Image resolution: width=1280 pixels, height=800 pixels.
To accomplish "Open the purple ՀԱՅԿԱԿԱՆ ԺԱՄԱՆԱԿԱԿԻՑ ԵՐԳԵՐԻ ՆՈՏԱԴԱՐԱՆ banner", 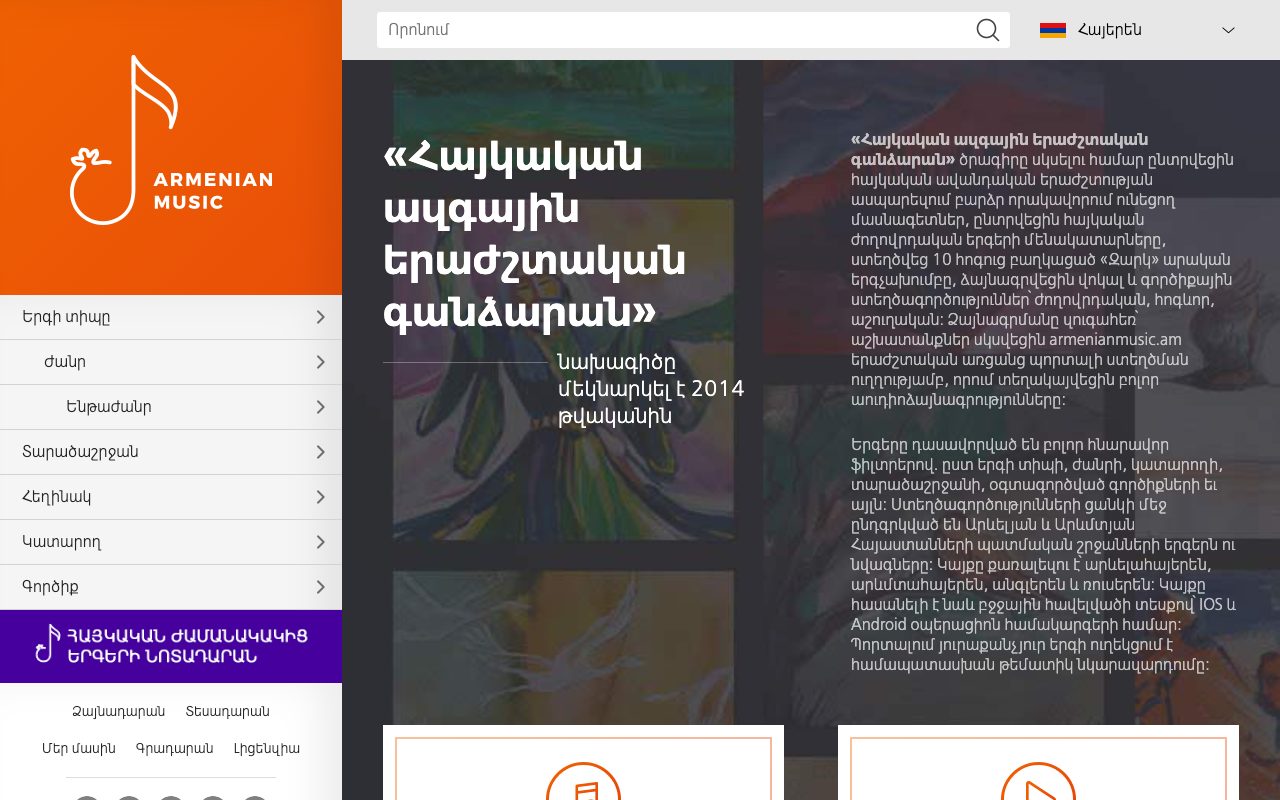I will coord(171,646).
